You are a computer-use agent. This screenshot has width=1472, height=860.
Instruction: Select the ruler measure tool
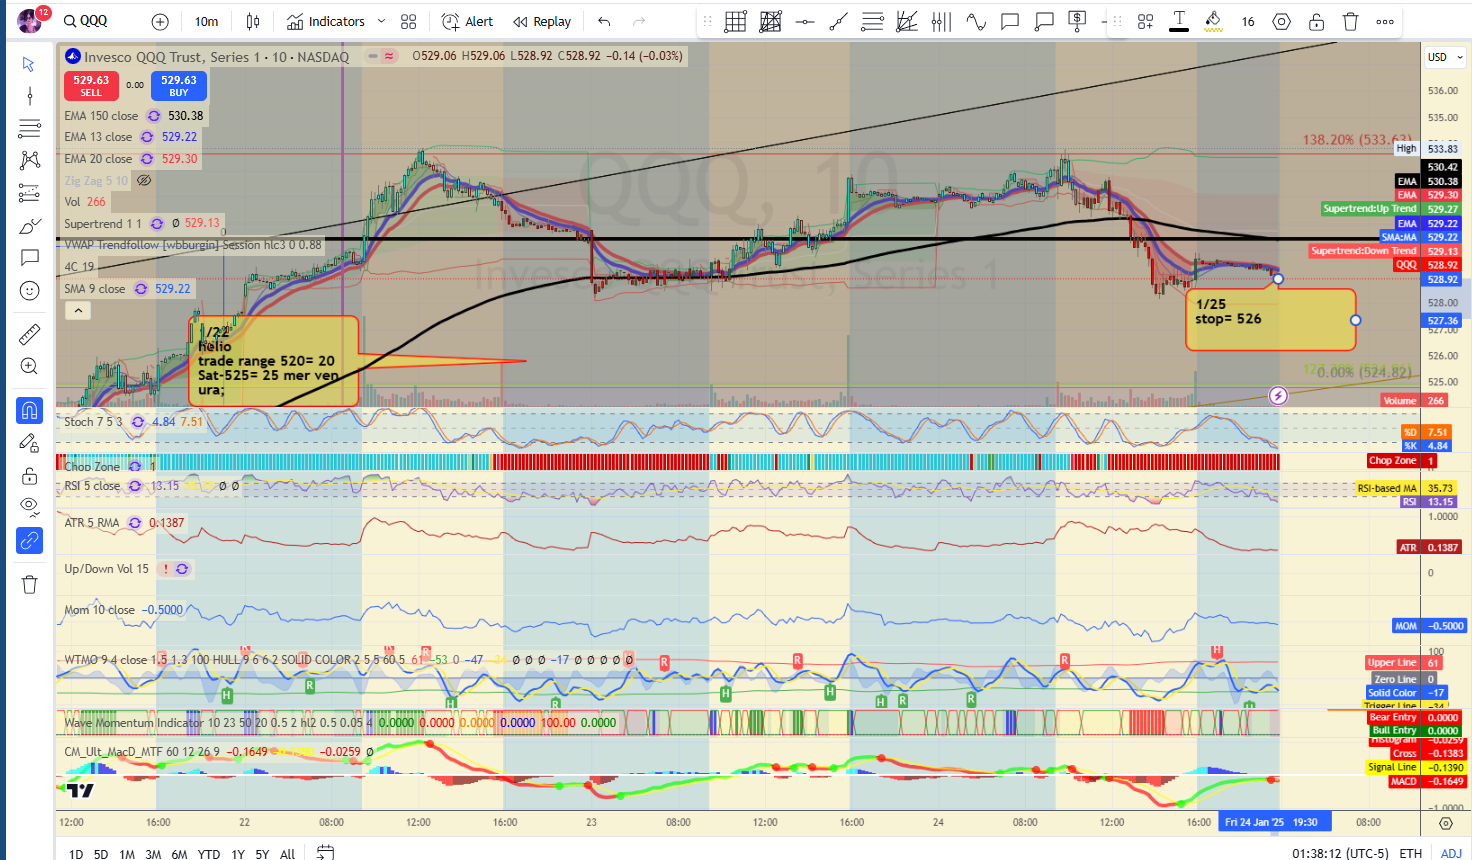click(29, 334)
